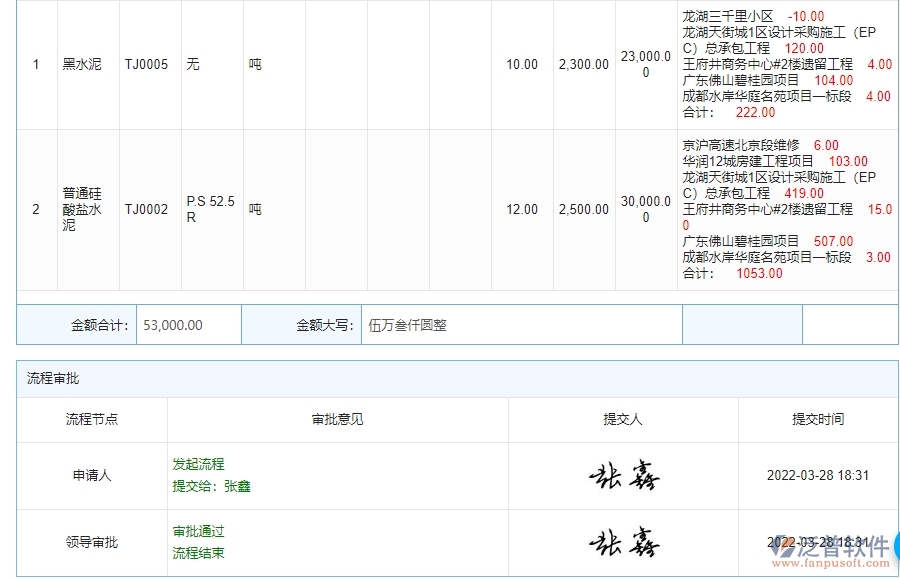Click the 申请人 signature image
Viewport: 900px width, 579px height.
coord(622,472)
